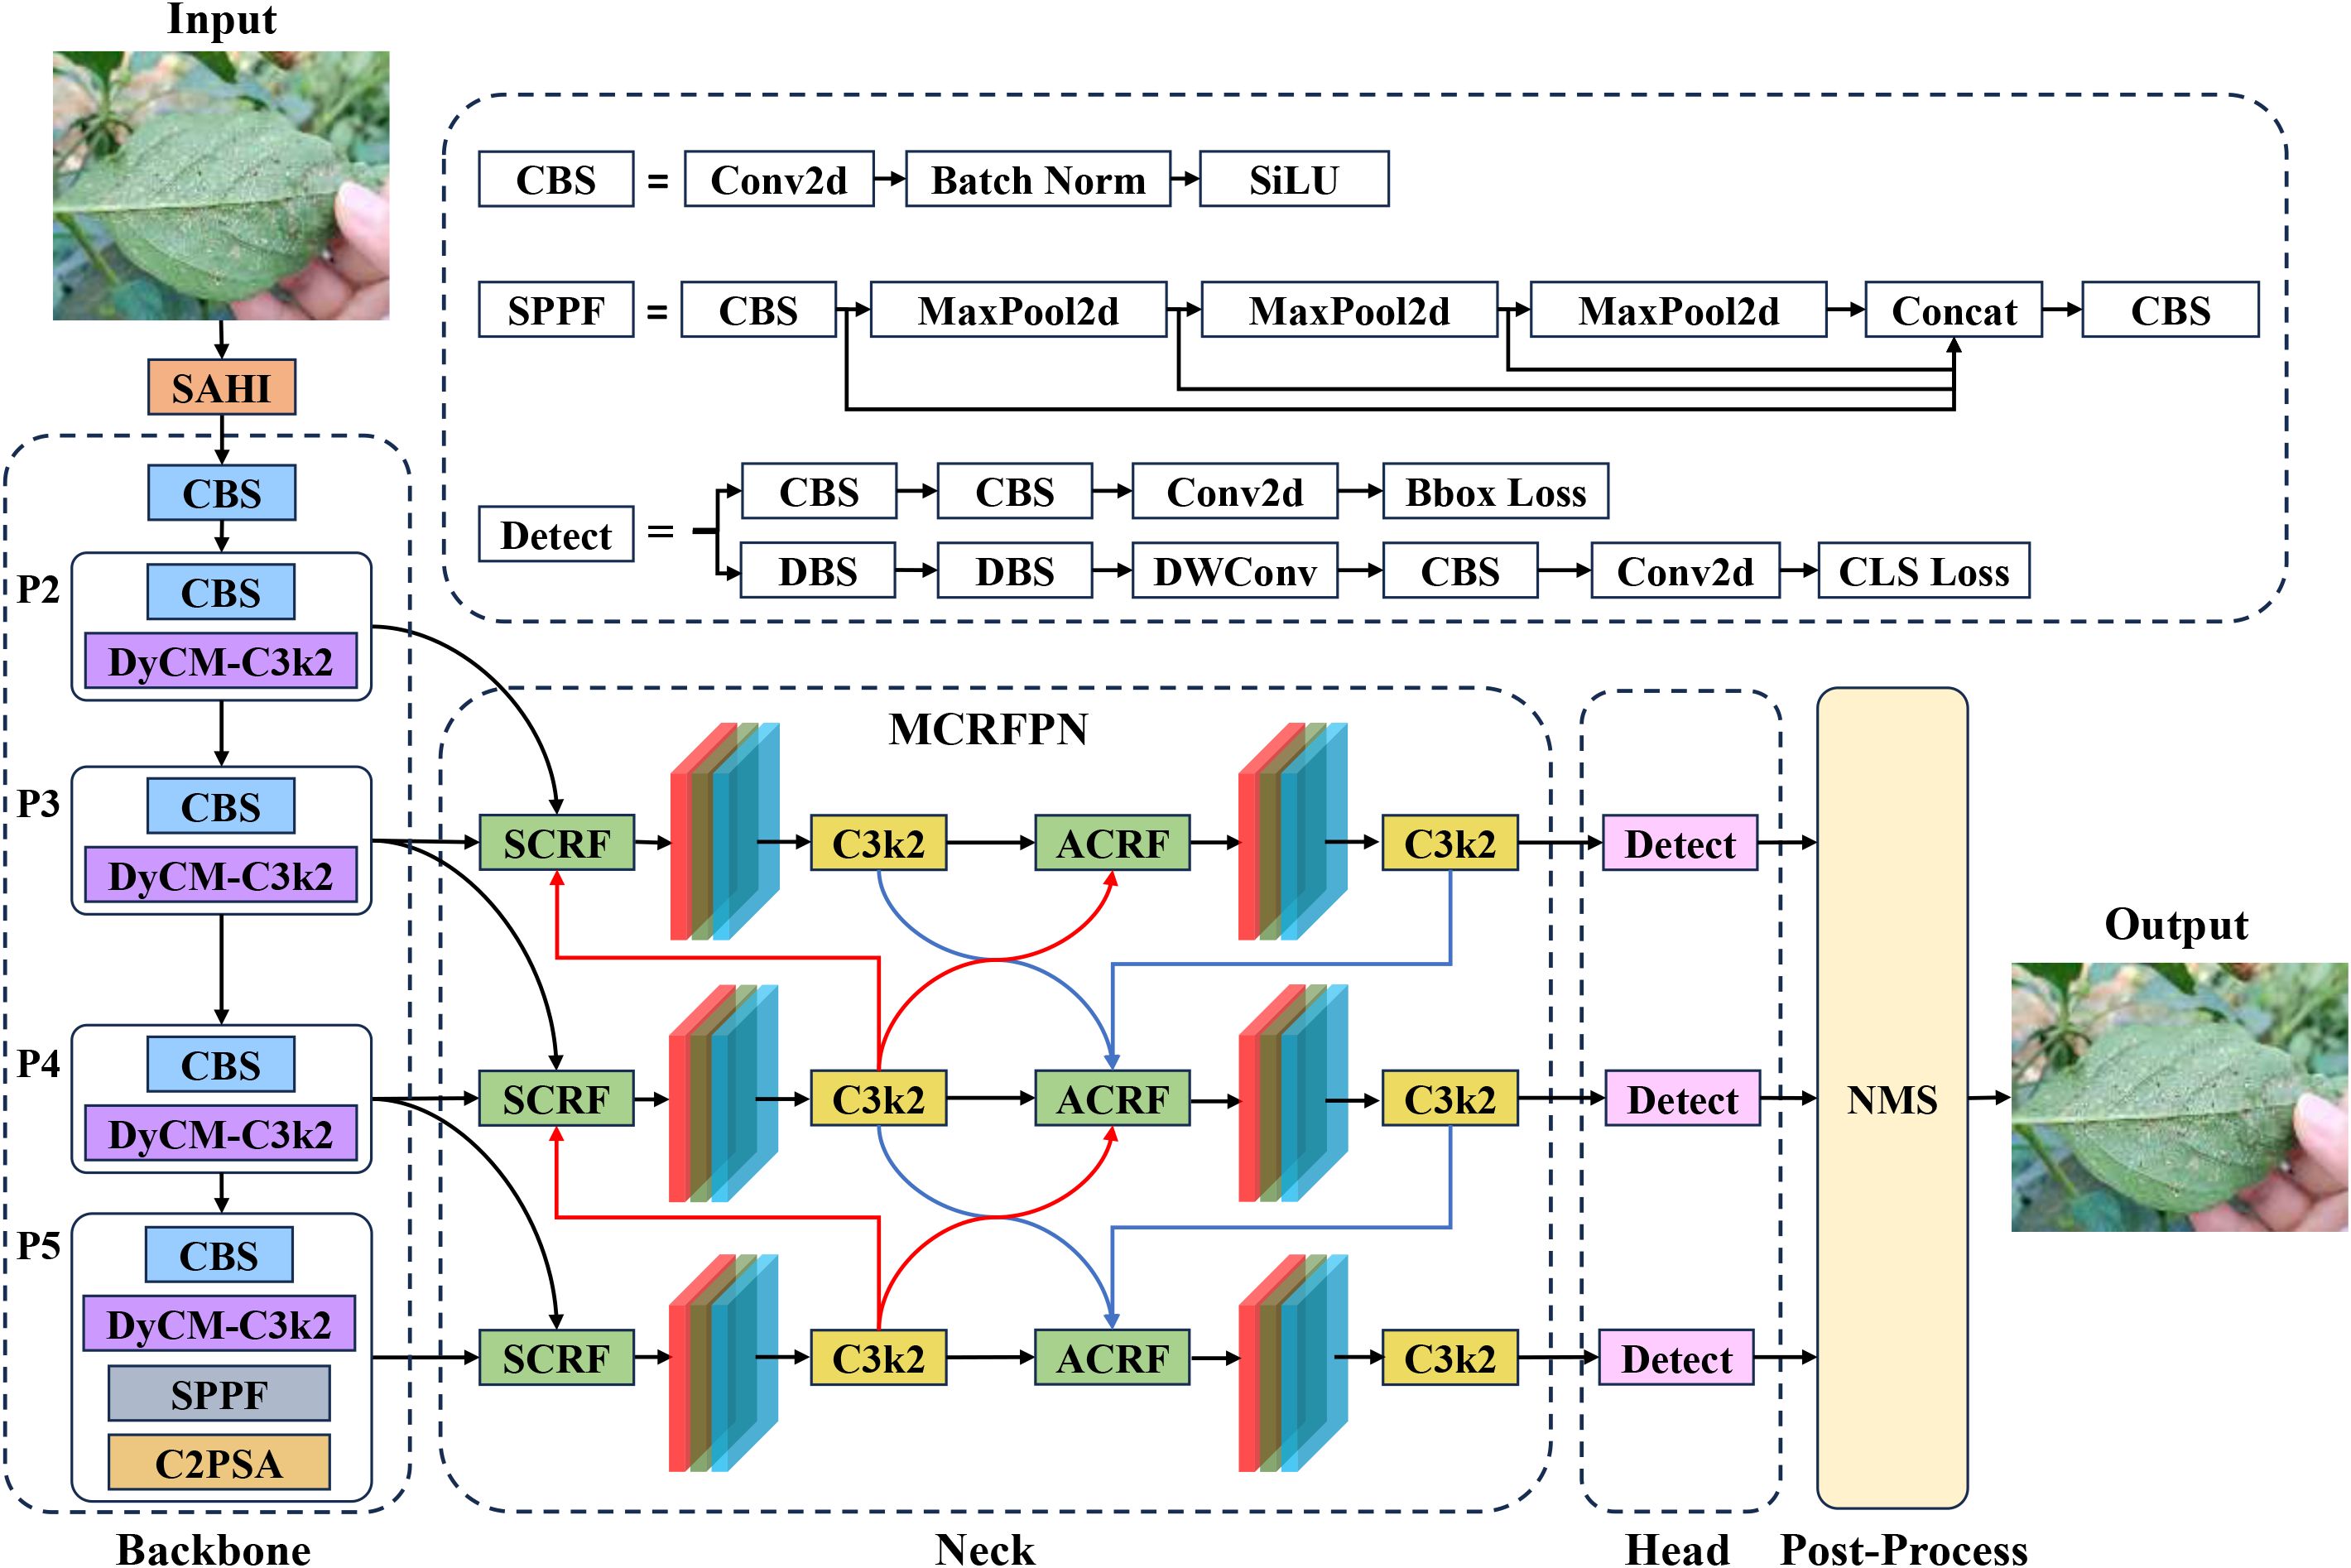Image resolution: width=2351 pixels, height=1568 pixels.
Task: Click the orange C2PSA block
Action: pos(219,1462)
